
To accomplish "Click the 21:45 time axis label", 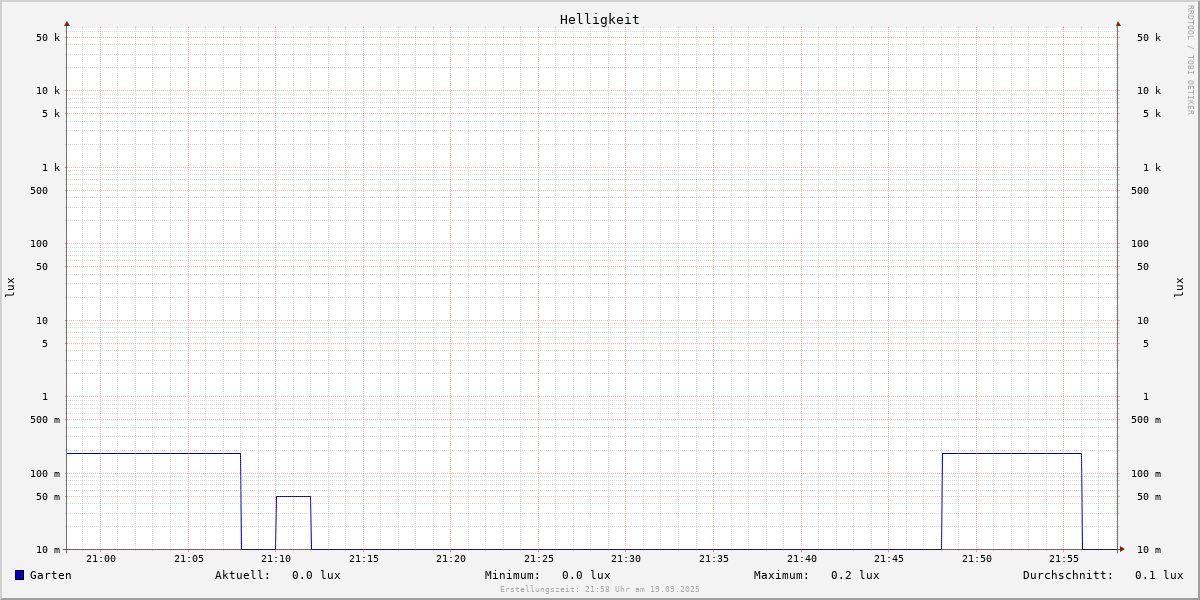I will click(889, 559).
